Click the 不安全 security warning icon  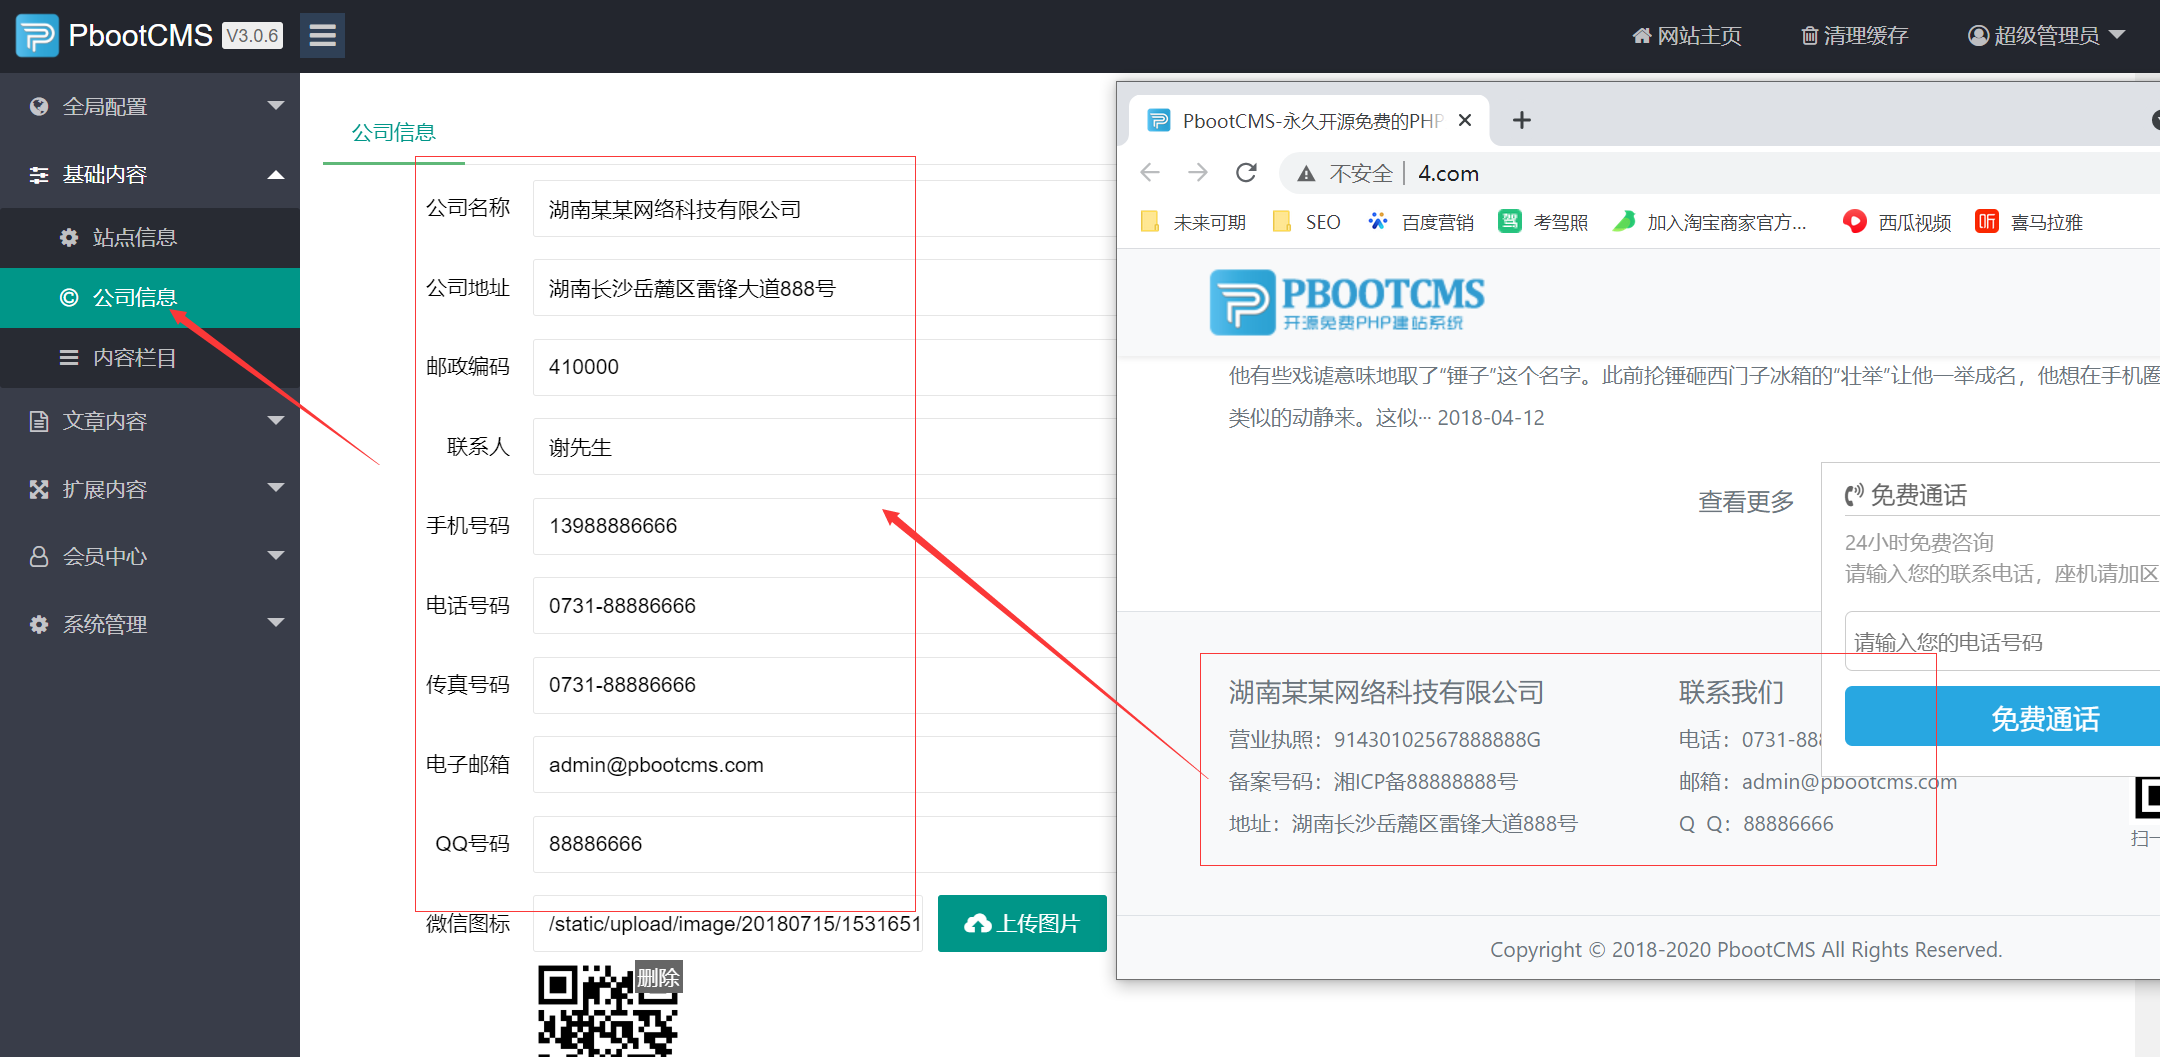[x=1306, y=174]
